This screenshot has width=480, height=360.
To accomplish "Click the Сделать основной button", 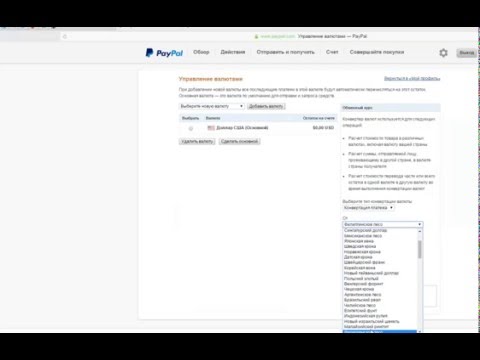I will point(239,141).
